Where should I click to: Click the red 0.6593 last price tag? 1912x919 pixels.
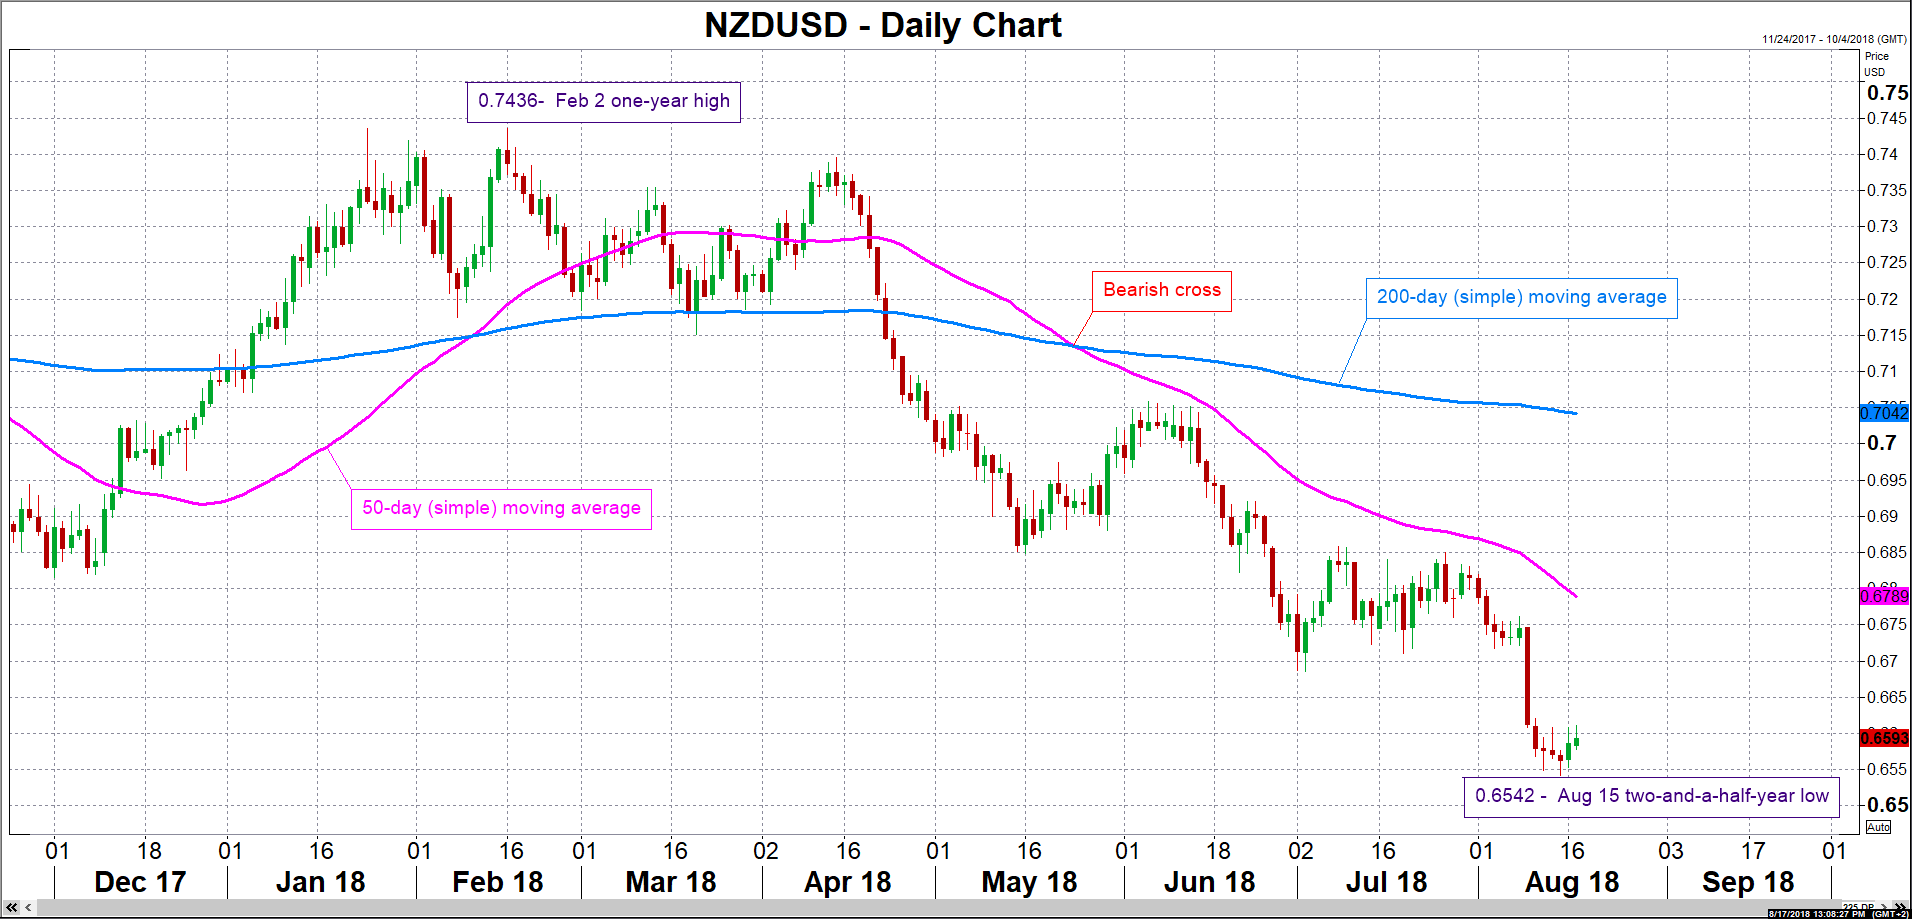1883,738
